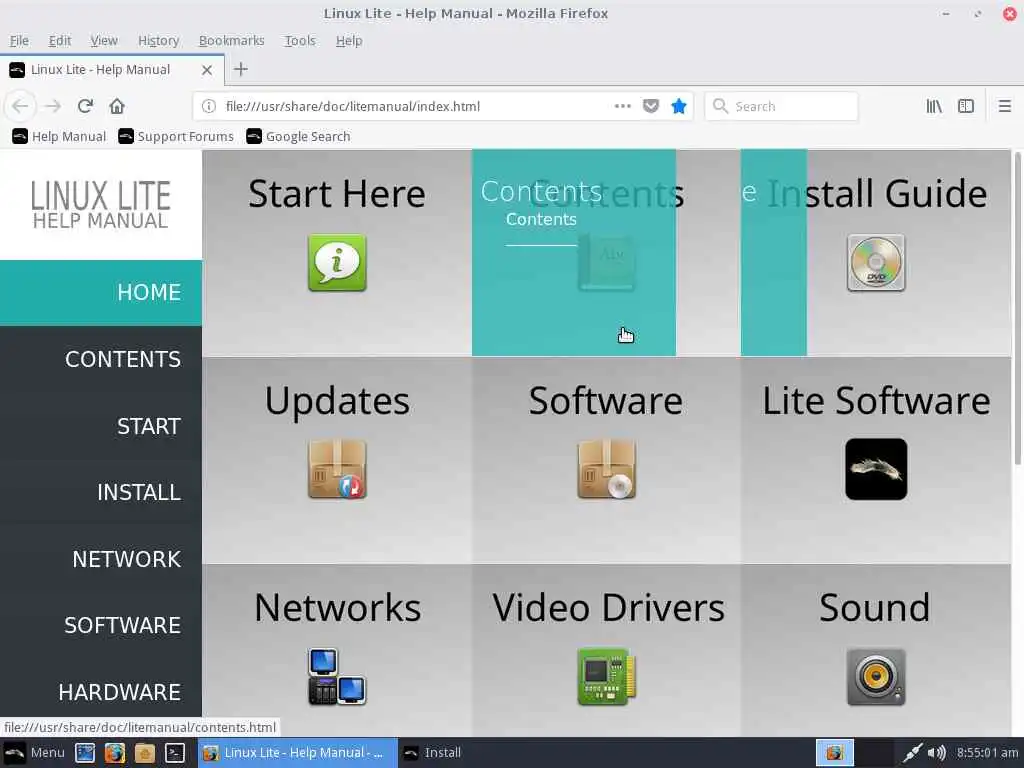This screenshot has width=1024, height=768.
Task: Open the File menu
Action: [x=19, y=40]
